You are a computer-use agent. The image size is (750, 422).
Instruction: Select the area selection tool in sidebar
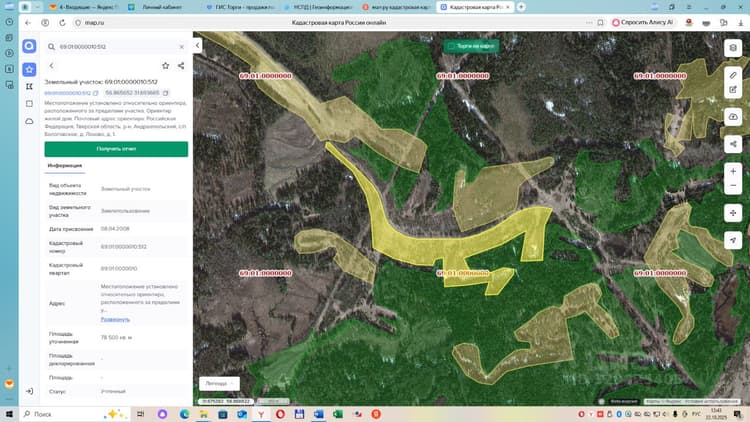pos(29,87)
